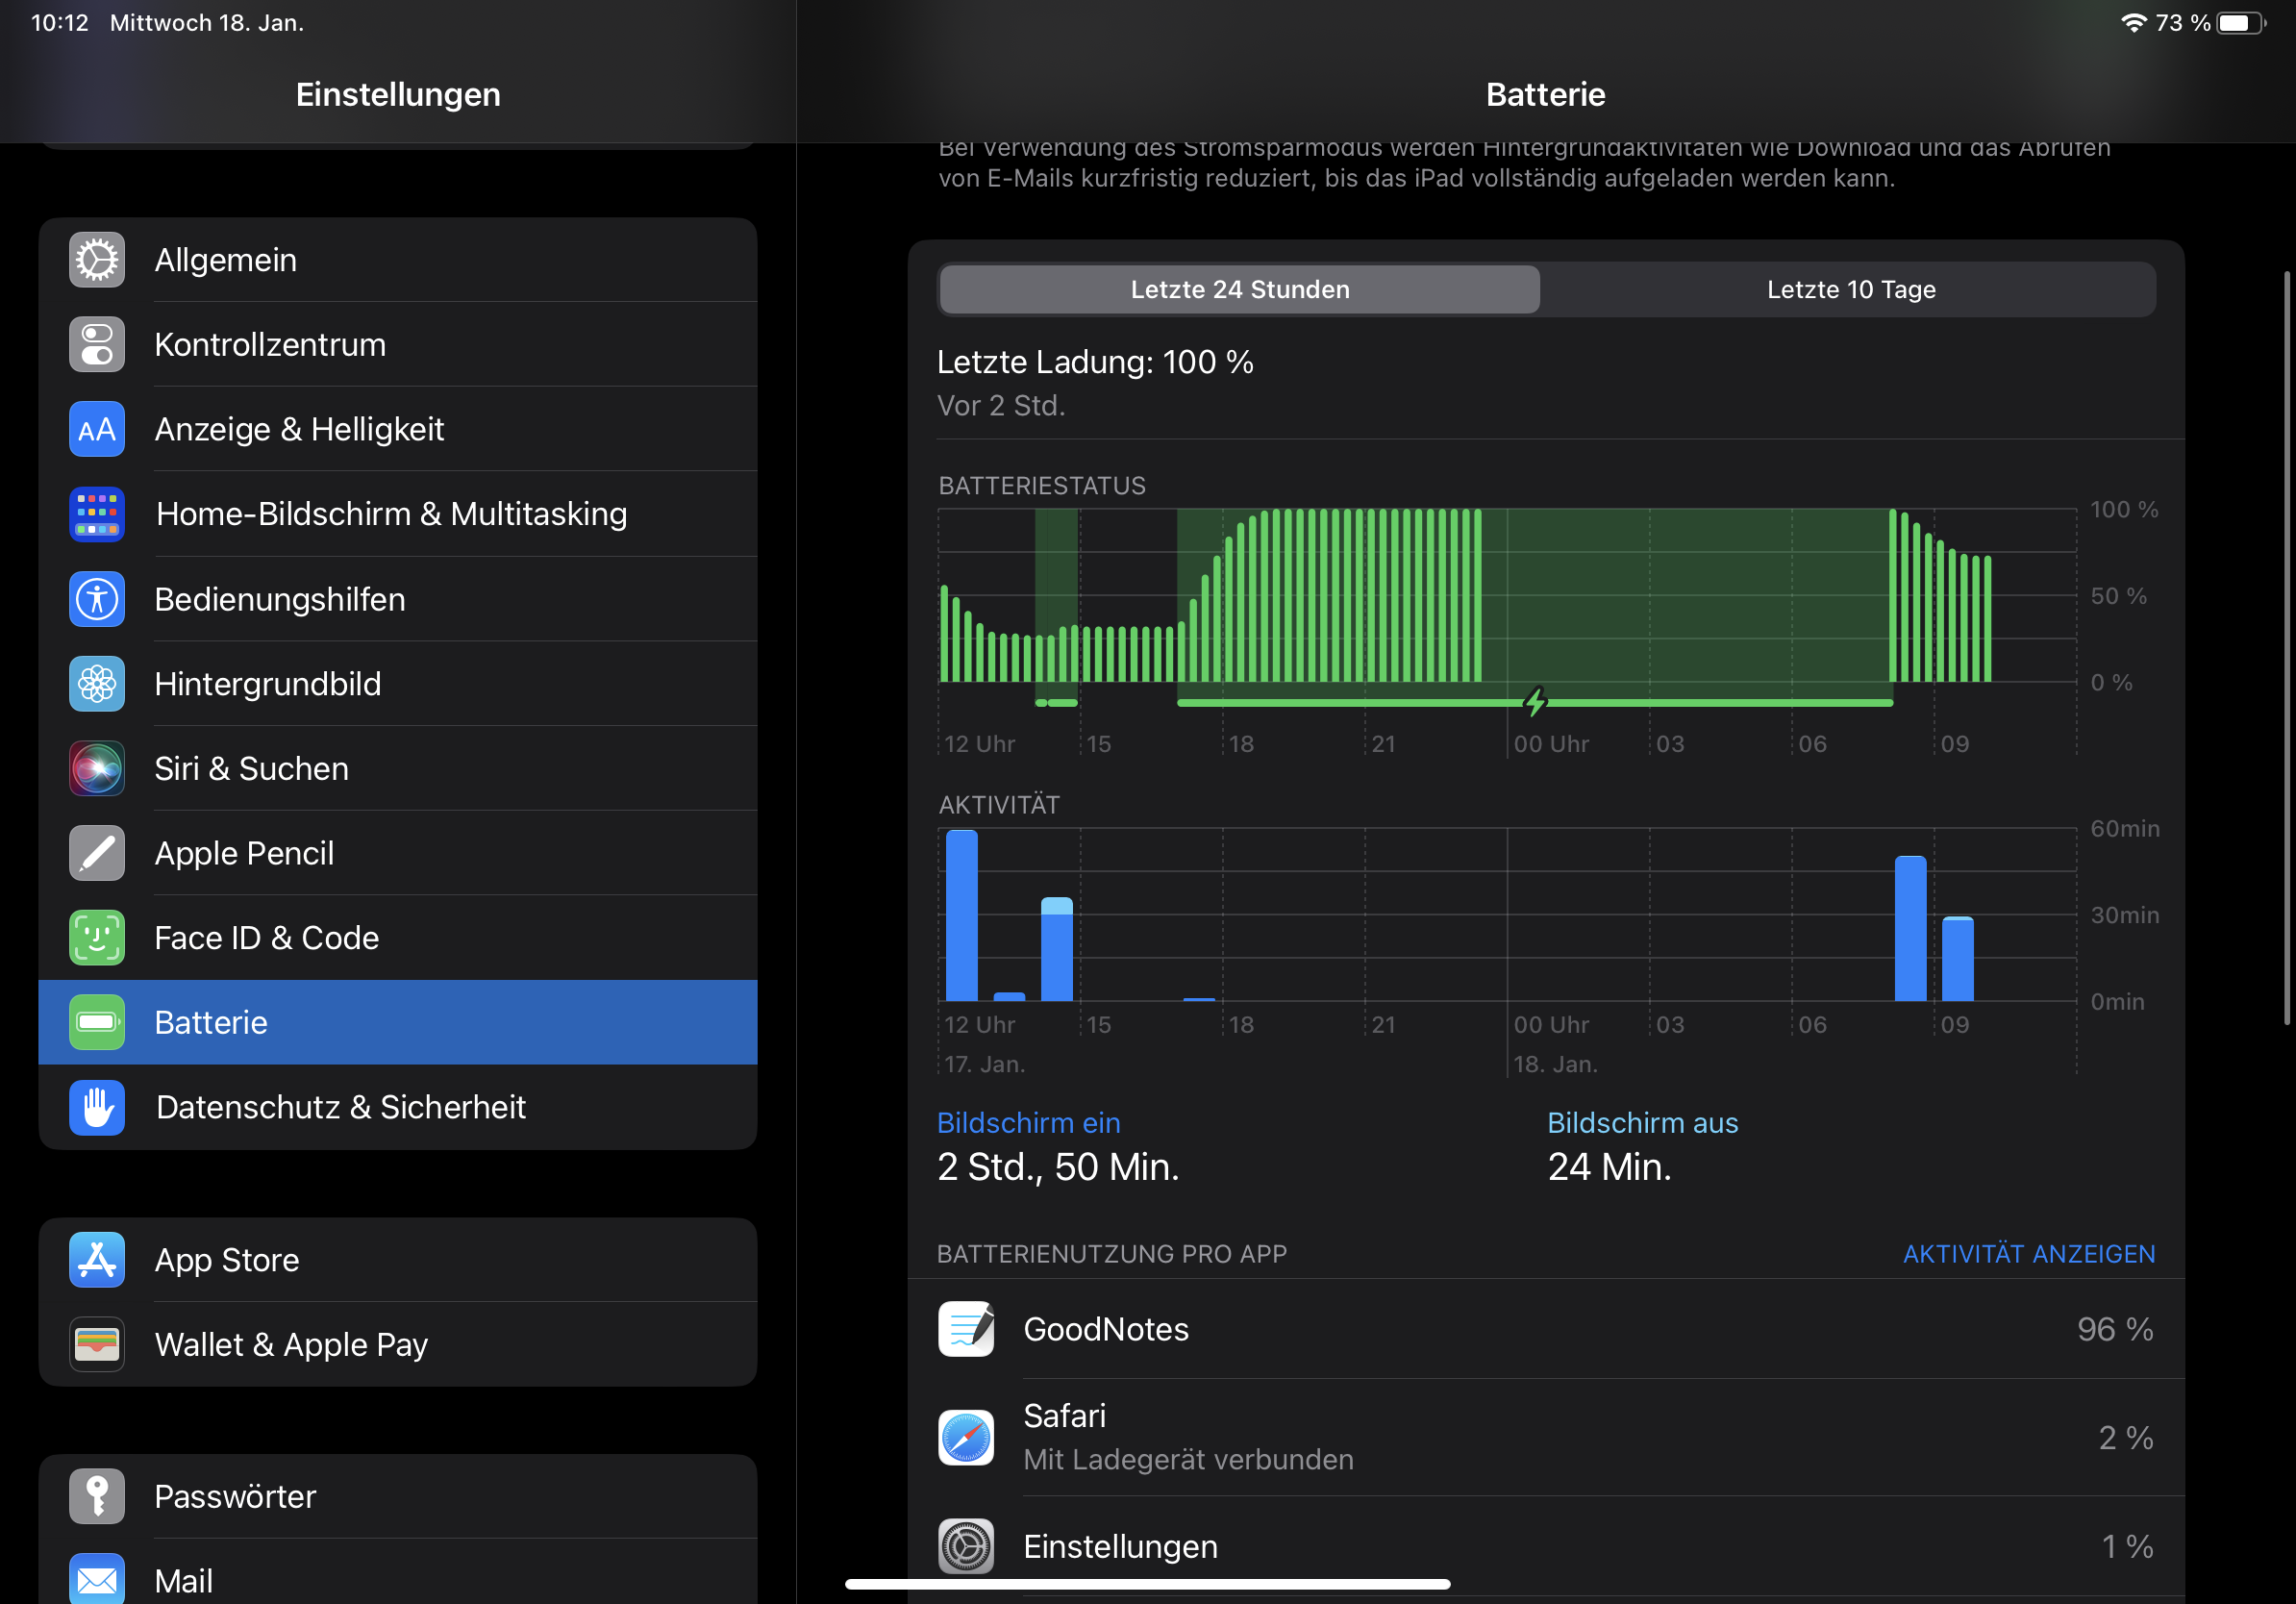Open Siri & Suchen icon

point(97,768)
